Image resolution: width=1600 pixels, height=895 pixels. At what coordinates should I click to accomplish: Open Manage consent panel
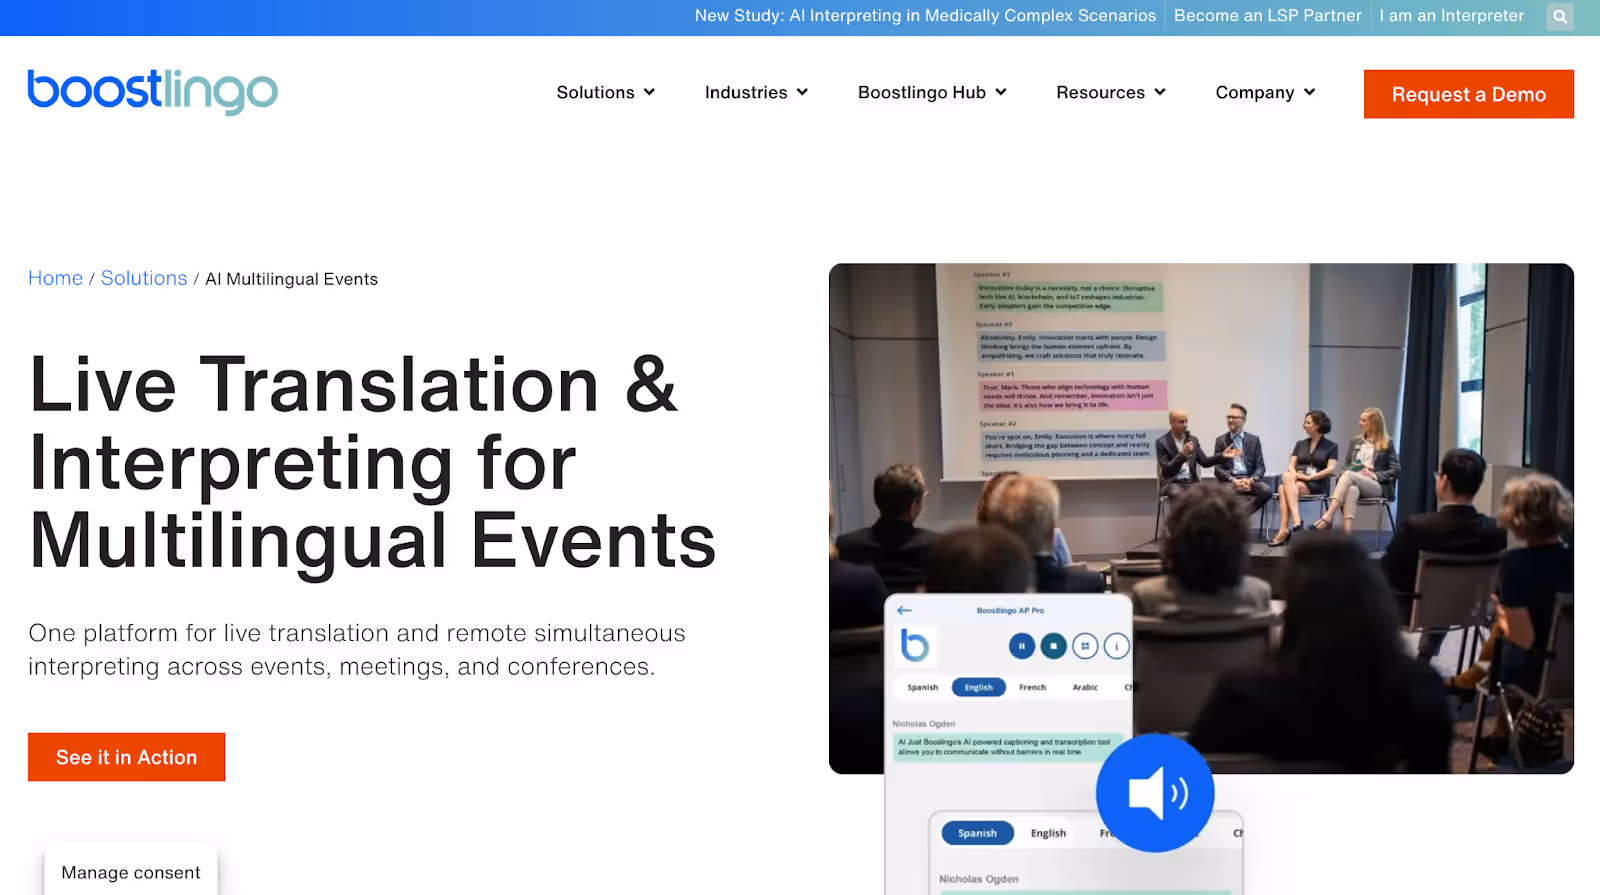tap(131, 872)
